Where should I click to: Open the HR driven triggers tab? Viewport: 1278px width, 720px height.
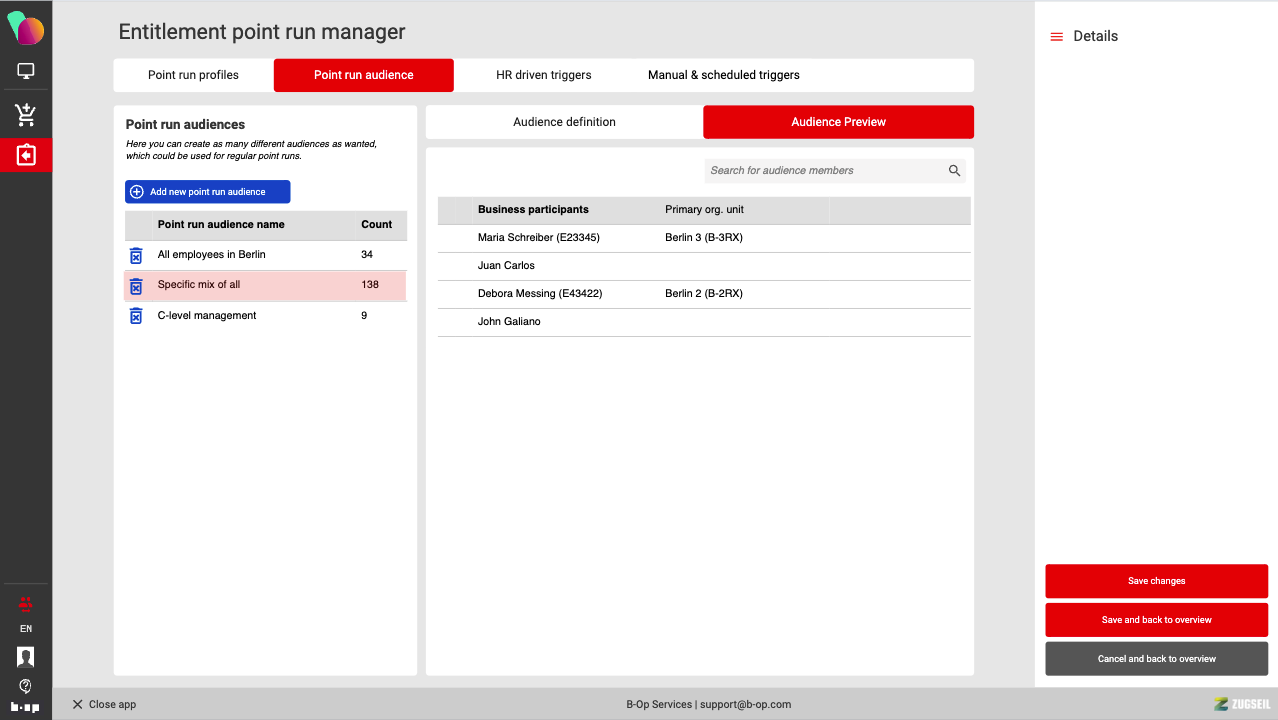pos(543,75)
